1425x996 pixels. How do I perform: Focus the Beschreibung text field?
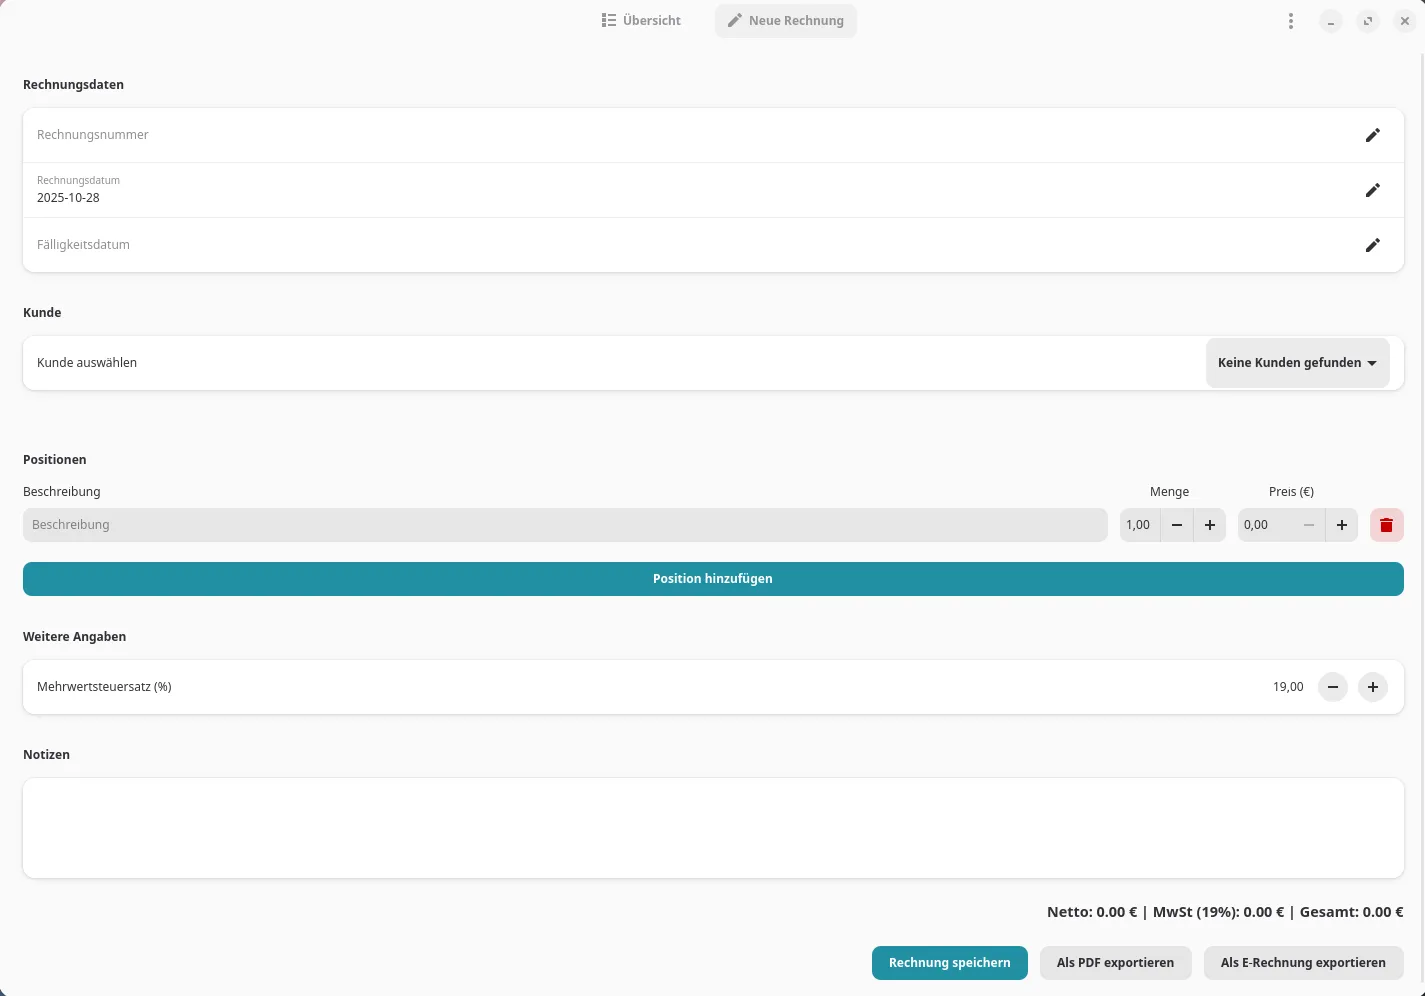[564, 525]
